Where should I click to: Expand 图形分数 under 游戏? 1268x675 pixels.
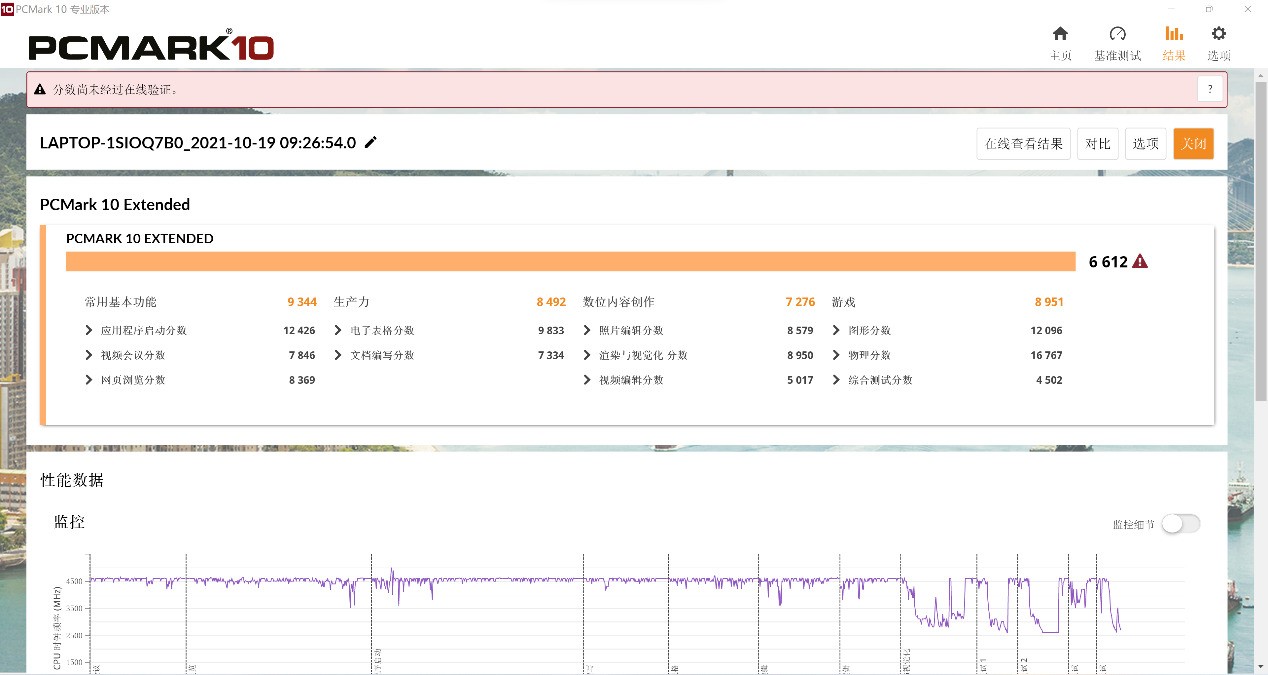click(837, 331)
